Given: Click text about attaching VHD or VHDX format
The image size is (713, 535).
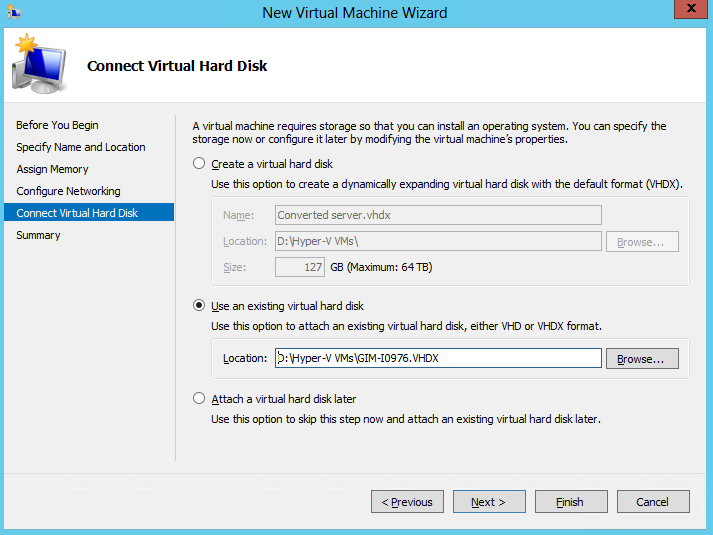Looking at the screenshot, I should [x=406, y=326].
